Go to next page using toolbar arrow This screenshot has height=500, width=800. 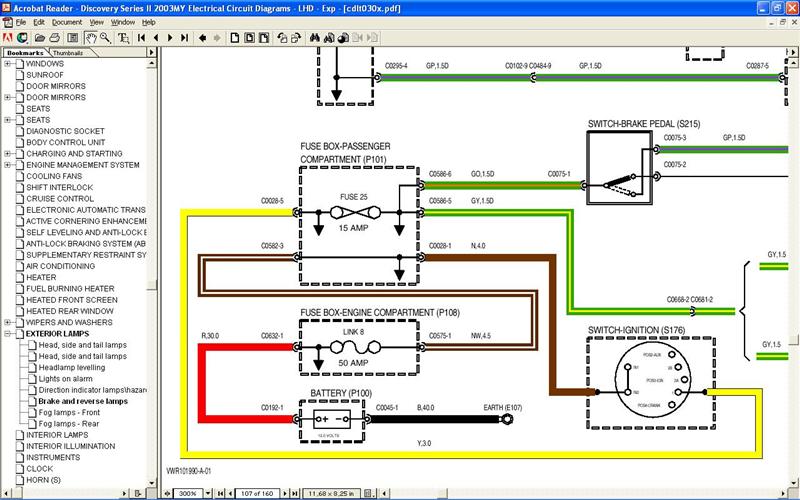170,38
